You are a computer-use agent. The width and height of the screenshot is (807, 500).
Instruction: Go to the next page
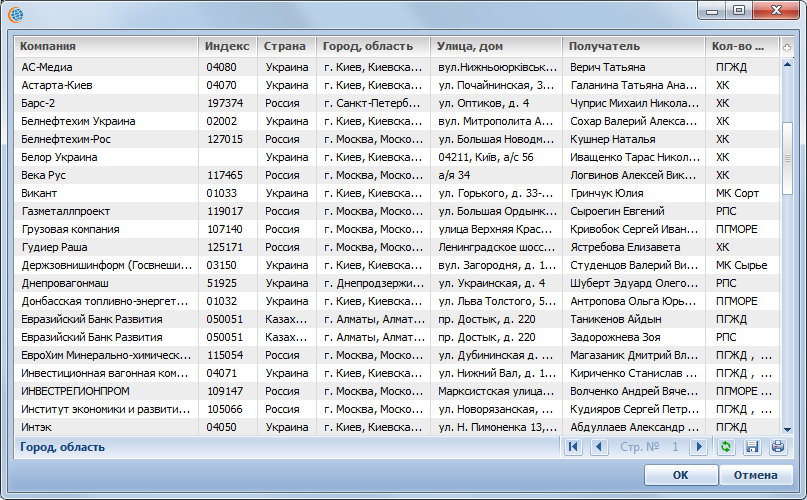[x=699, y=446]
